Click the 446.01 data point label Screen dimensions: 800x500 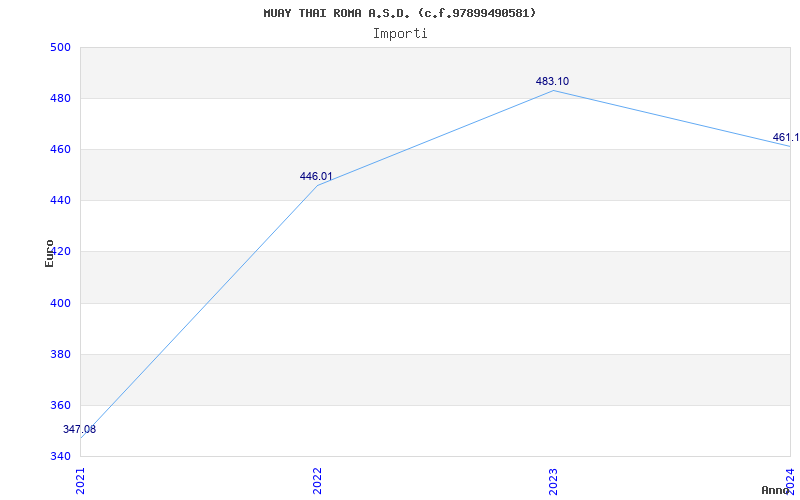[316, 177]
